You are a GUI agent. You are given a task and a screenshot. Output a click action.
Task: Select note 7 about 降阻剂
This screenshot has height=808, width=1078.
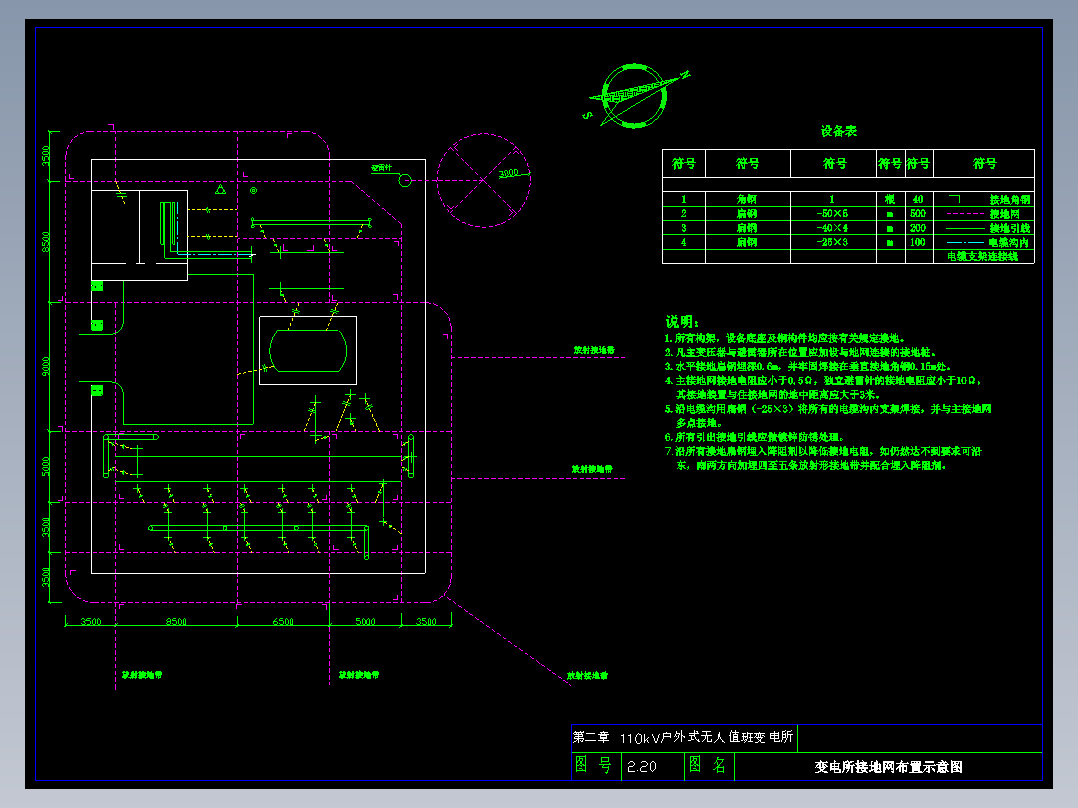point(824,459)
